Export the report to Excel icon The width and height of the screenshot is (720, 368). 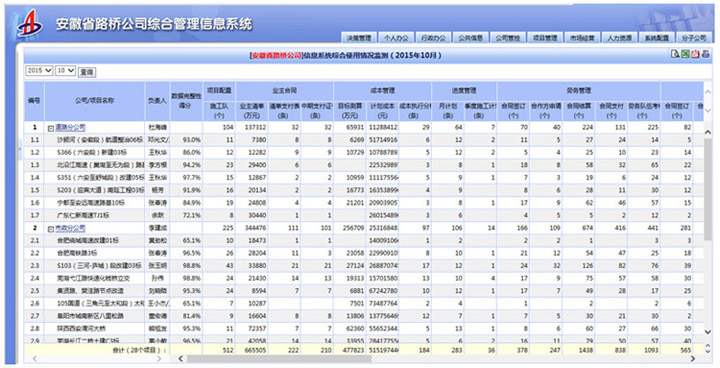click(x=685, y=54)
